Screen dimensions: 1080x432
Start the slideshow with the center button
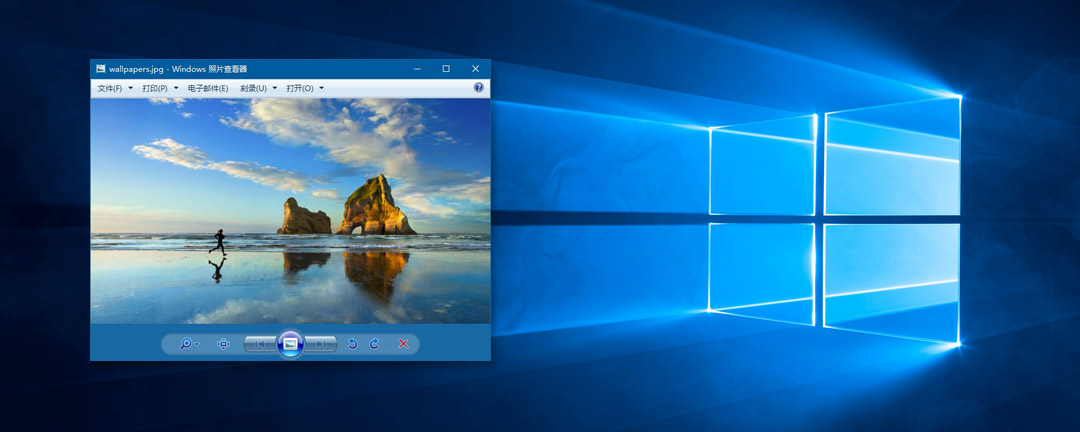[x=290, y=344]
